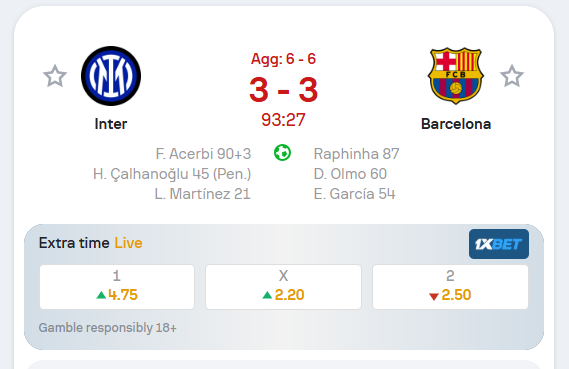Select away win odds 2.50

coord(450,287)
